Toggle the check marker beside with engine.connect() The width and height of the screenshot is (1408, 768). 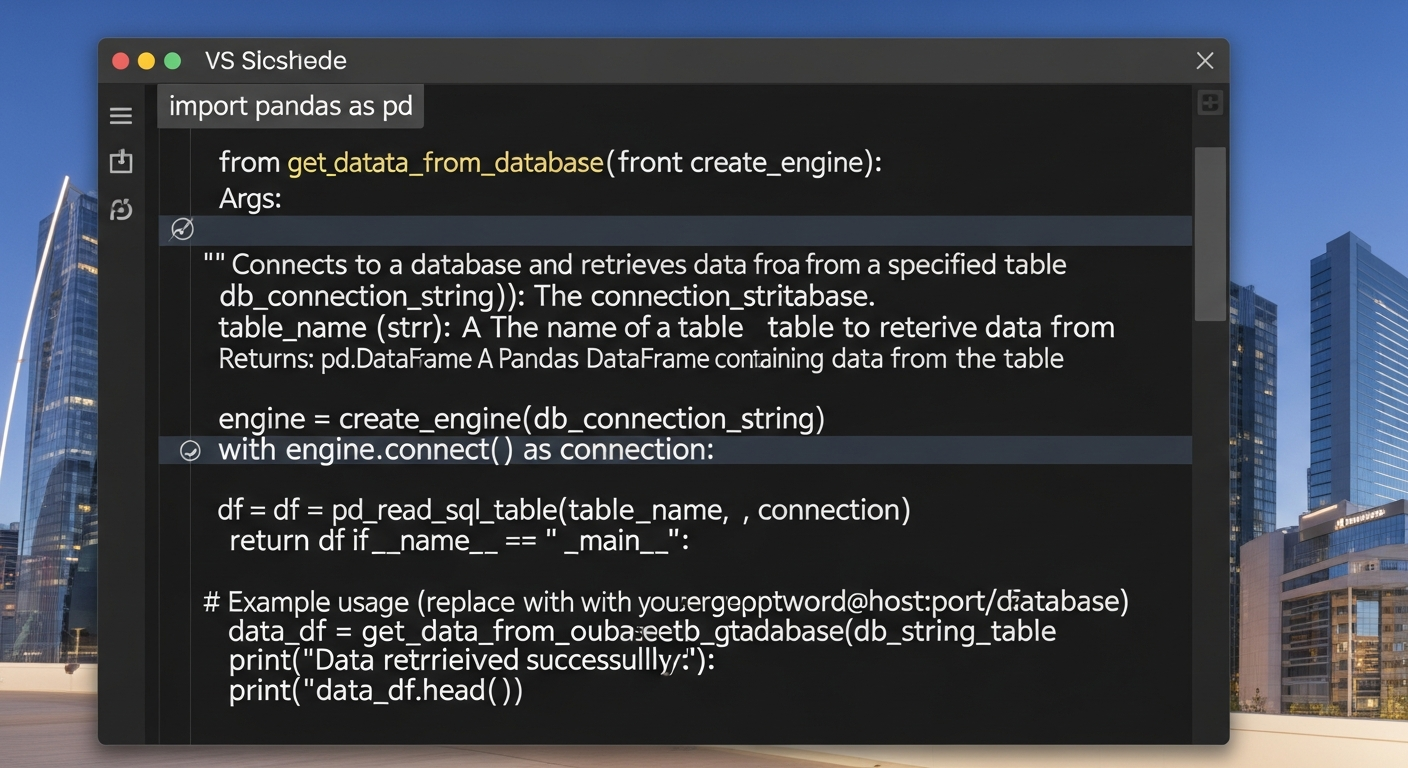(x=189, y=451)
